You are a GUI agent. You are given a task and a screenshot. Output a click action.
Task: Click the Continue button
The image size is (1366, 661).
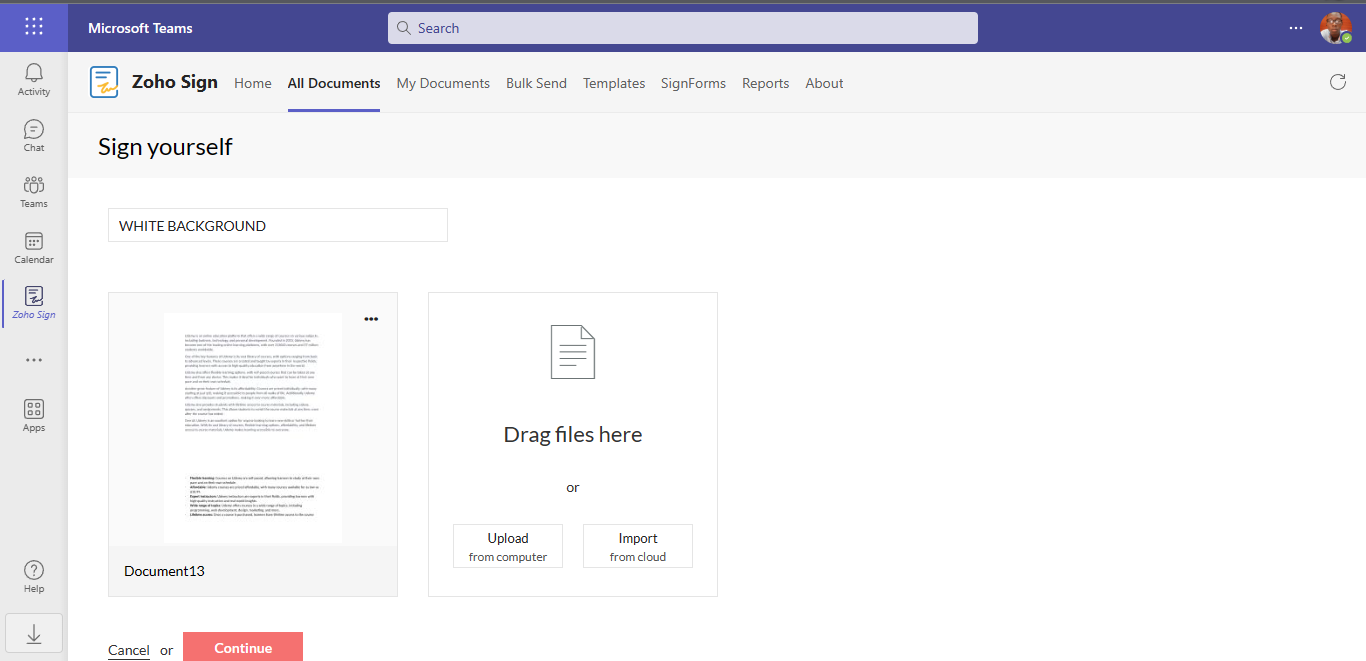click(243, 647)
